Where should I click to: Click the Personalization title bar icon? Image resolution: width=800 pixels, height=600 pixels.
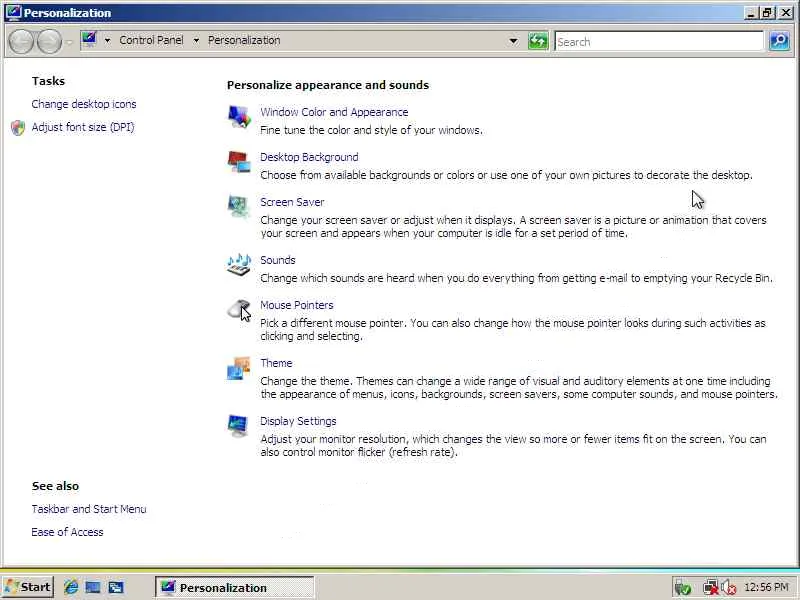click(x=13, y=12)
